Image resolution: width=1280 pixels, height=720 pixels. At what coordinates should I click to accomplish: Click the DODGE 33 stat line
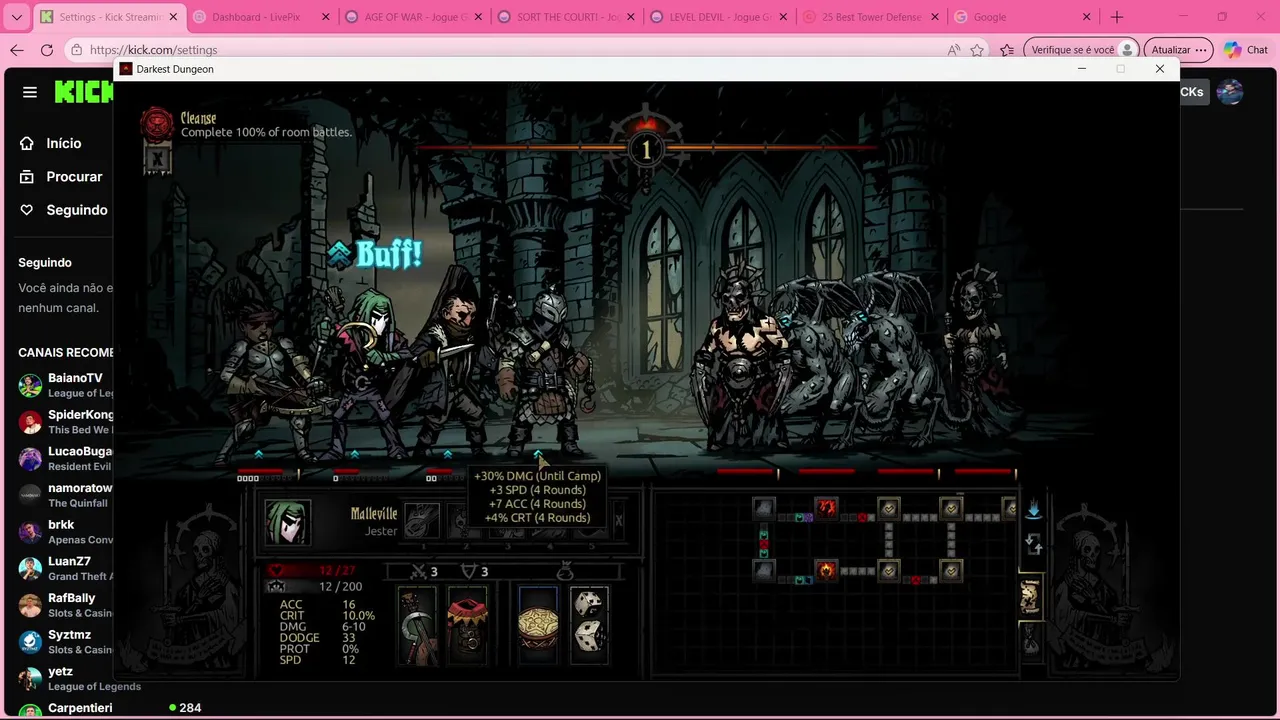(317, 638)
